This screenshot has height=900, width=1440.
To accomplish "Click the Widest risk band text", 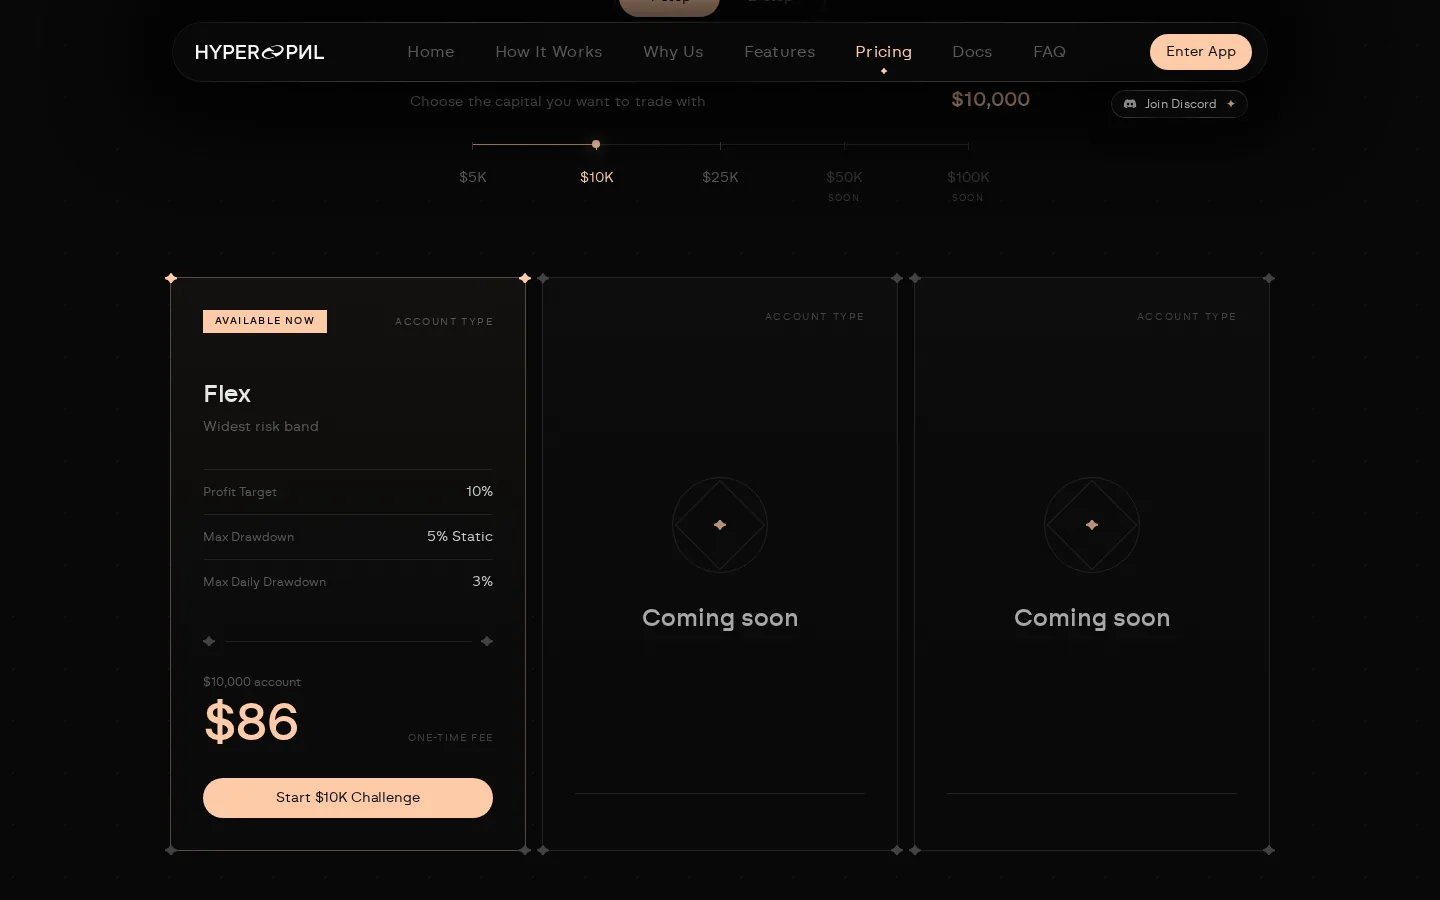I will tap(261, 426).
